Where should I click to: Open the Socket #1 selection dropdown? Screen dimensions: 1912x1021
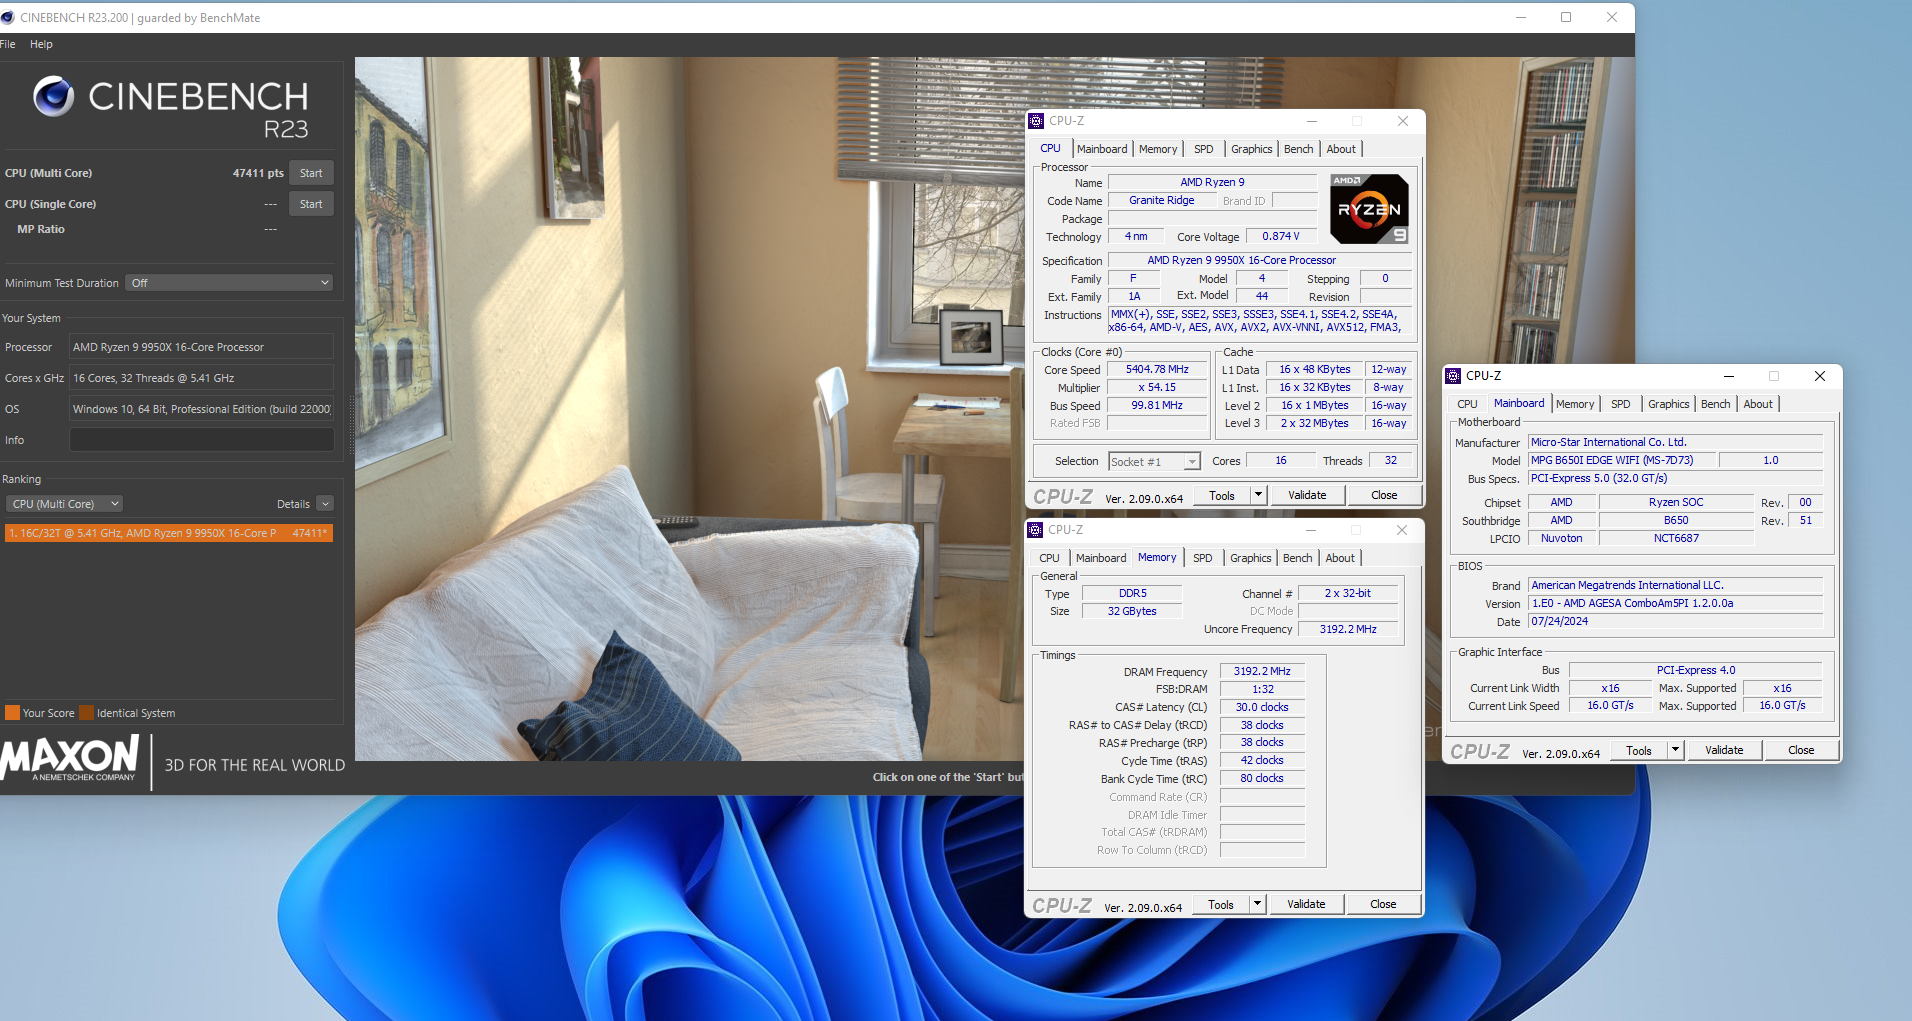pos(1191,462)
